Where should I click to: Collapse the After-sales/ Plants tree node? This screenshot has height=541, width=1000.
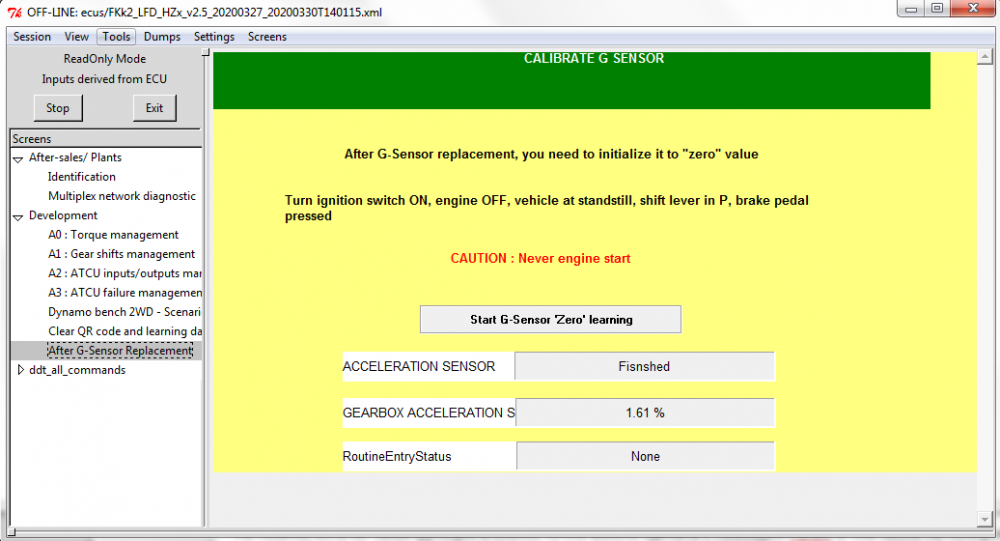click(x=18, y=159)
